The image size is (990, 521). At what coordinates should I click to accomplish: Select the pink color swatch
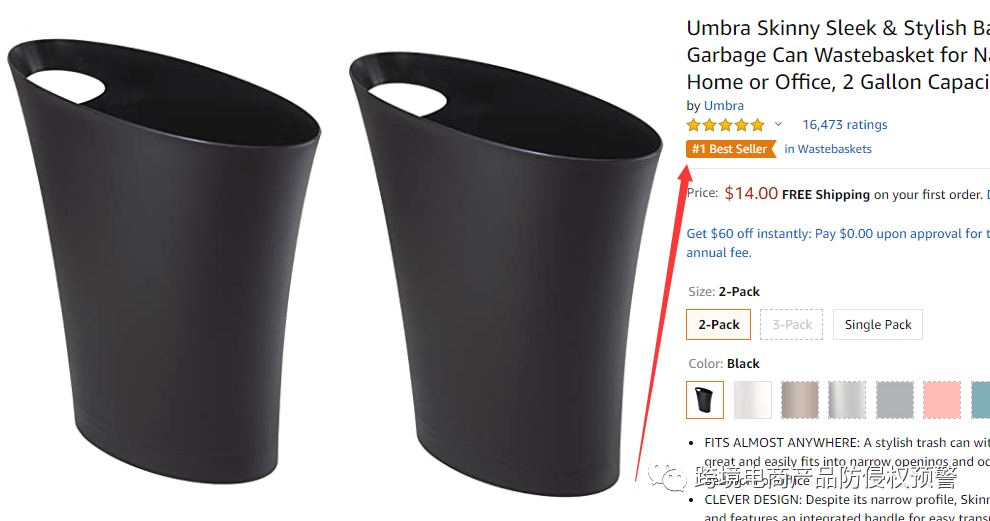(941, 400)
